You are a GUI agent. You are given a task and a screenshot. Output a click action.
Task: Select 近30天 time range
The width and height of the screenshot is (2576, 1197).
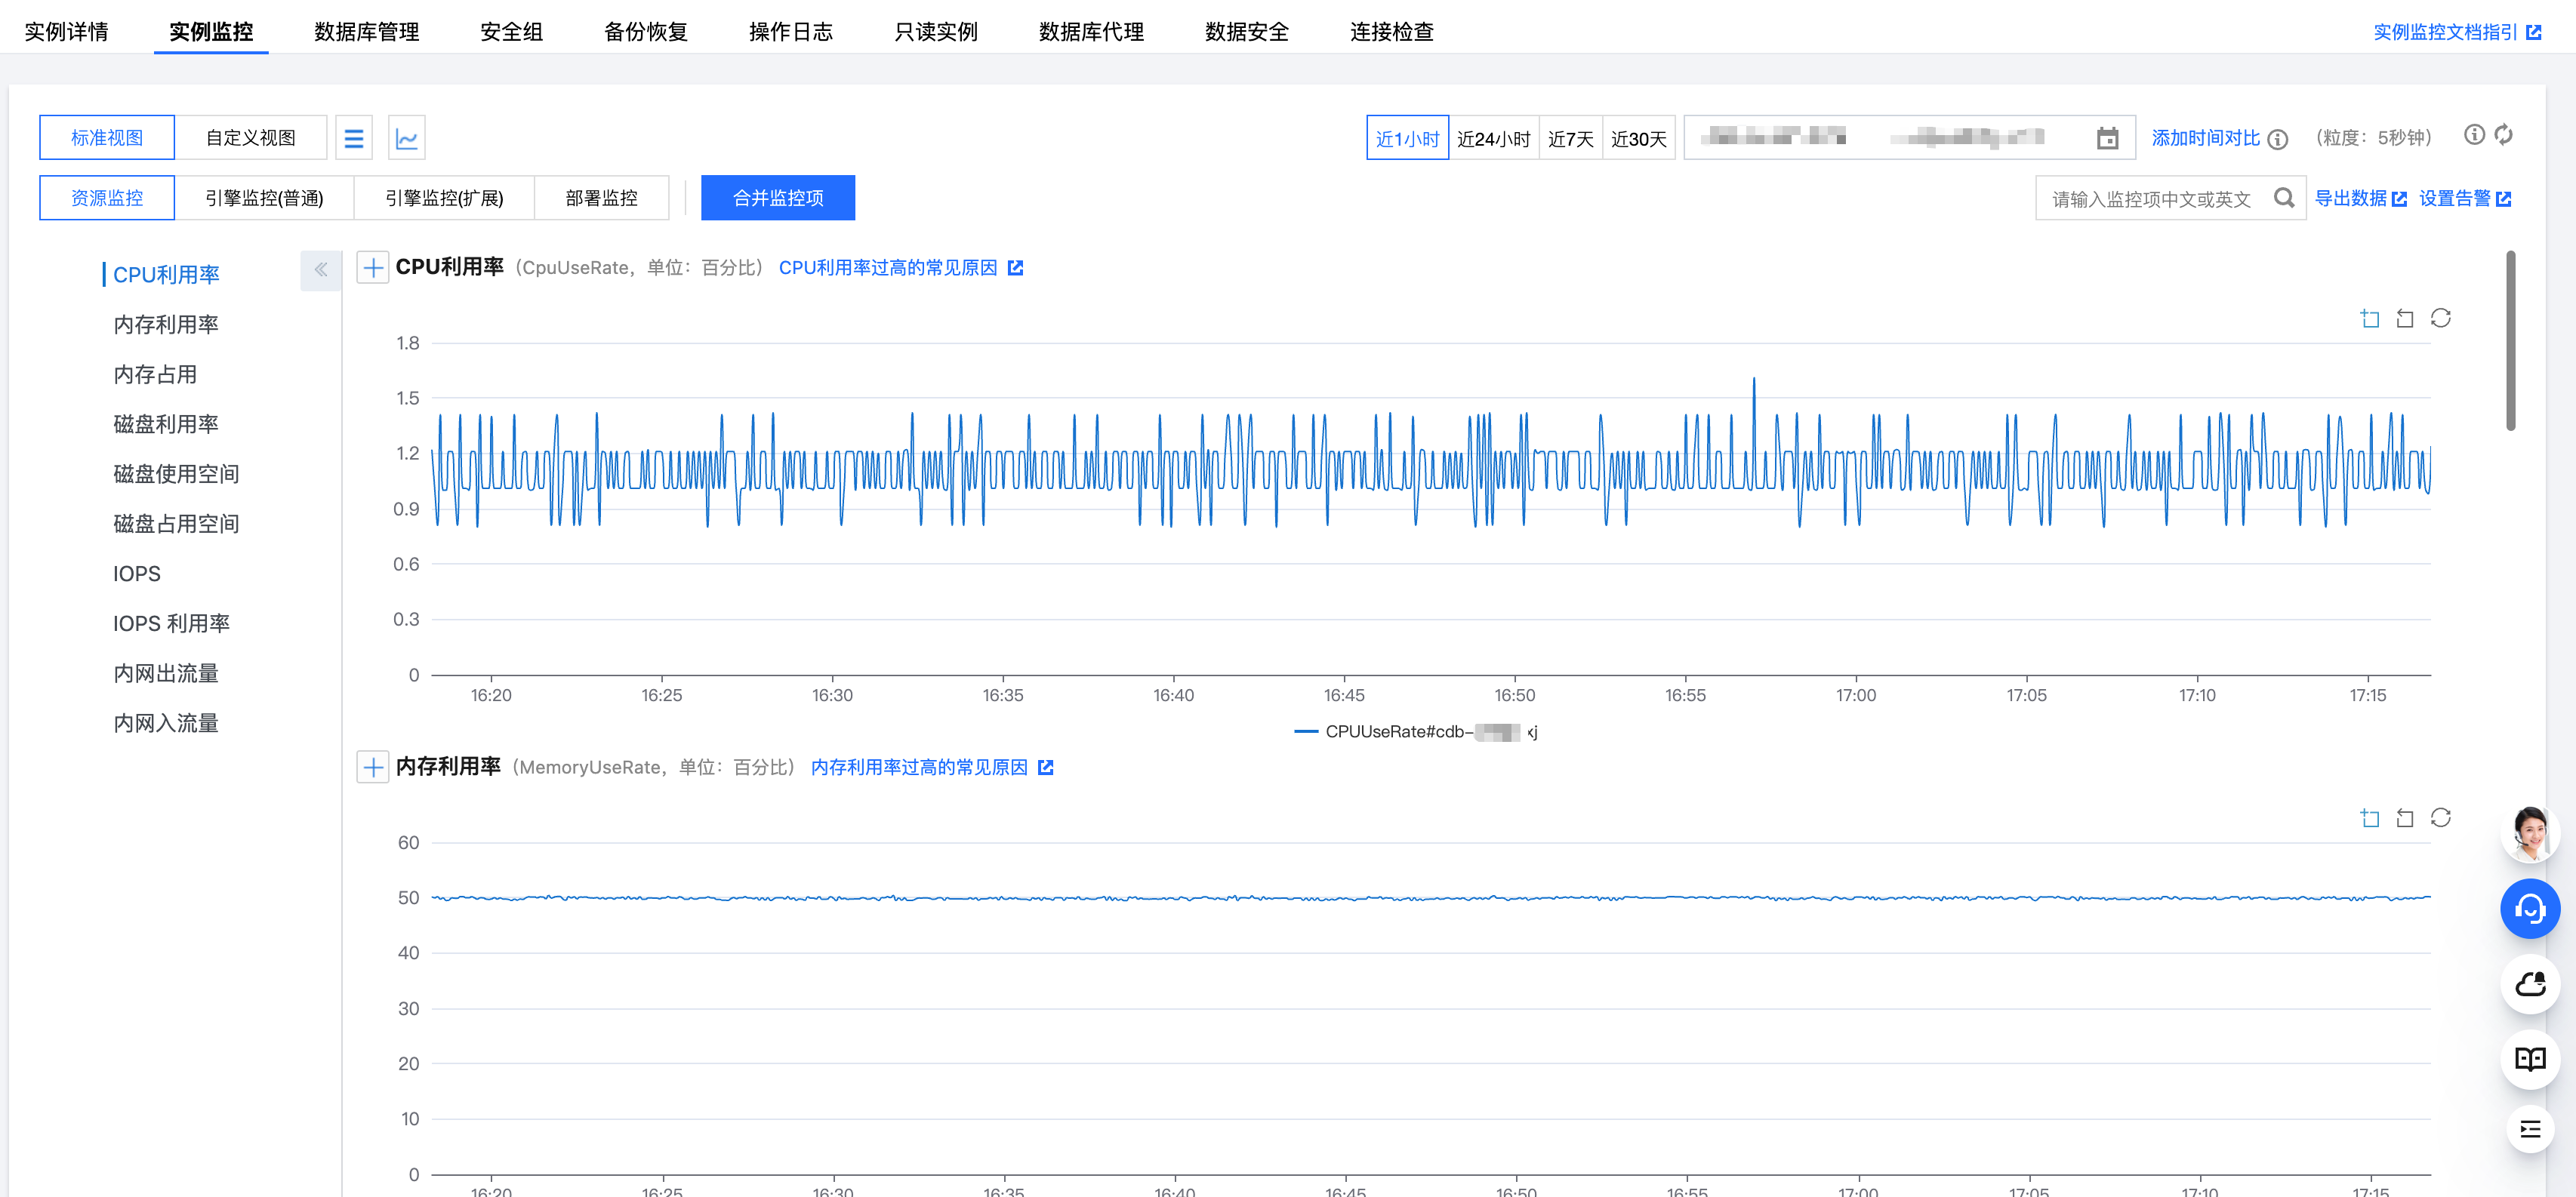[1638, 138]
